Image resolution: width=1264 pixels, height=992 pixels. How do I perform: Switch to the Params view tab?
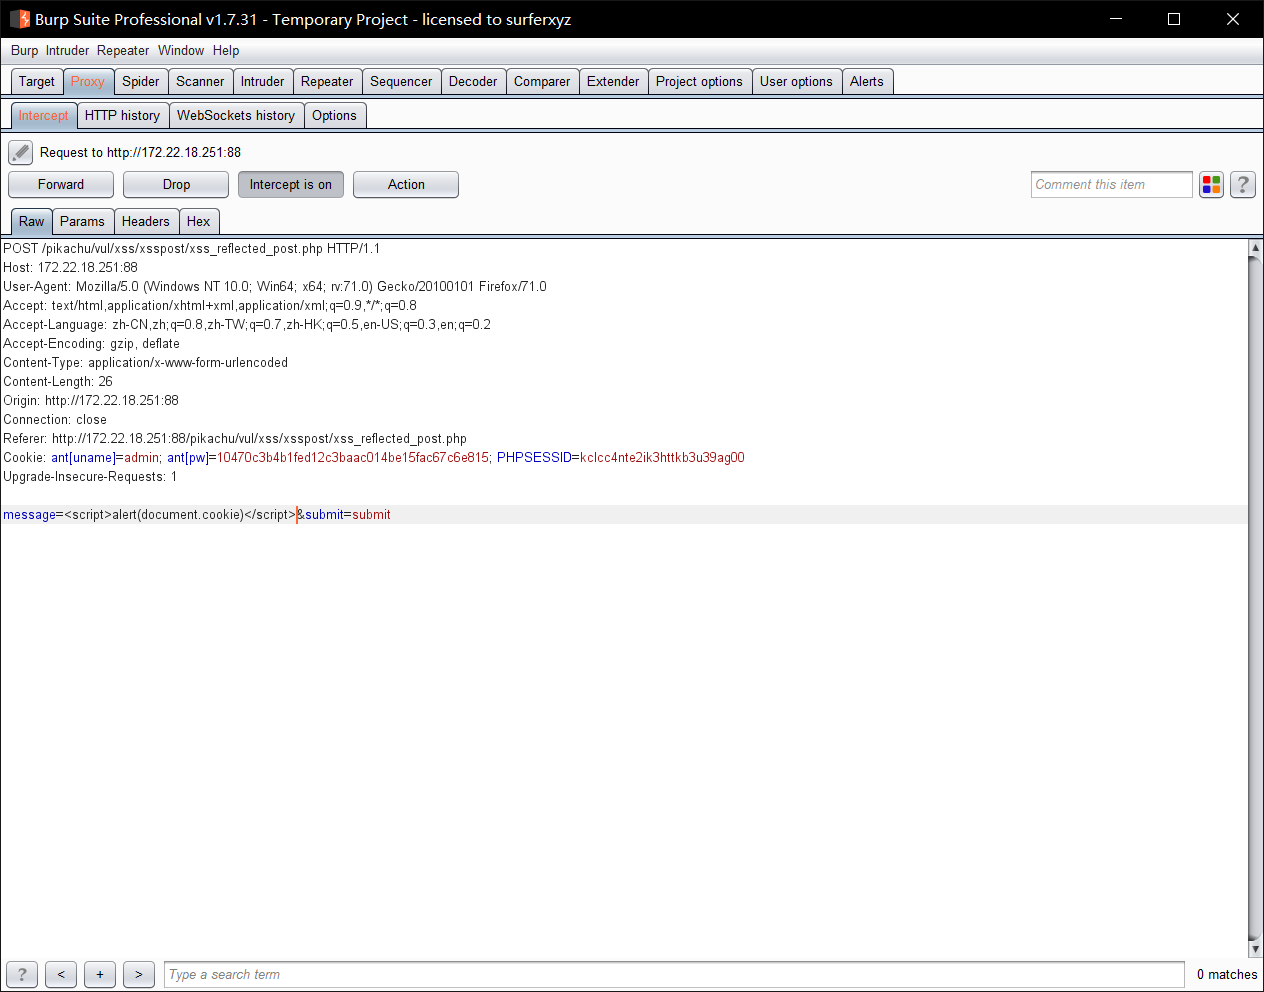click(82, 221)
